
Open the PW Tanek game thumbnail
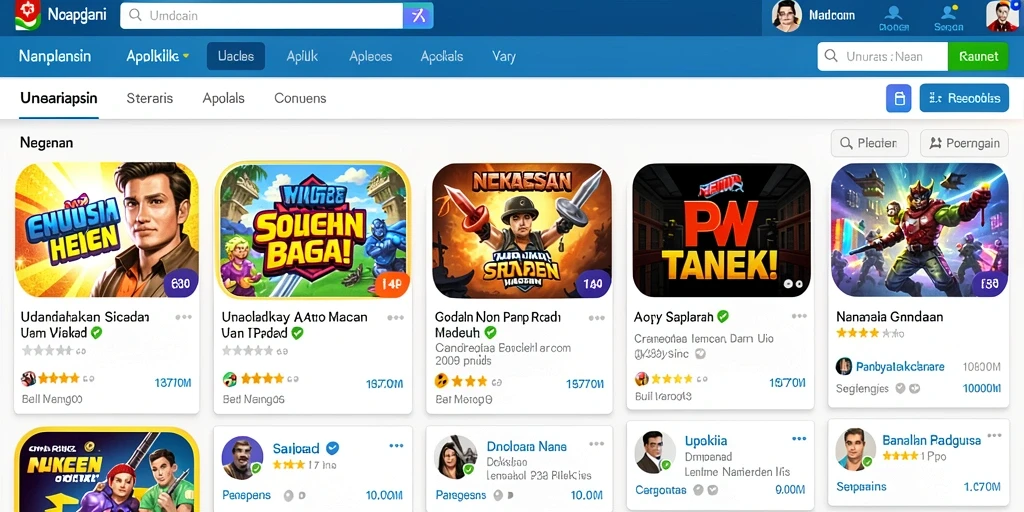pos(722,231)
